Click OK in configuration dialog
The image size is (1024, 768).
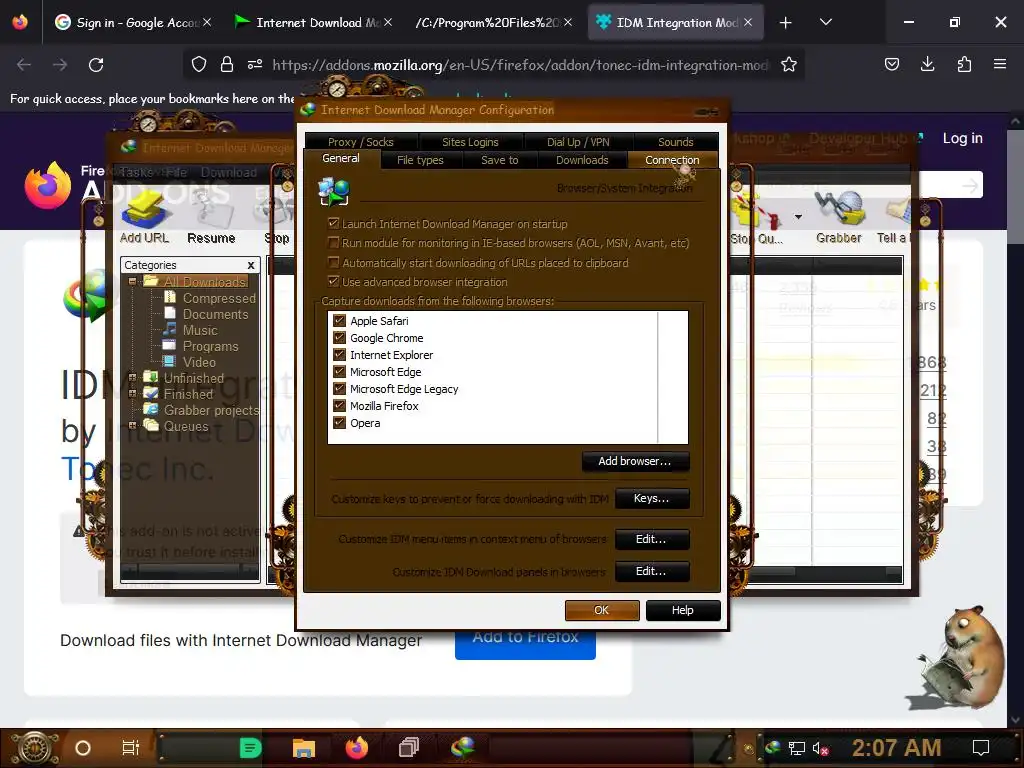pos(601,610)
